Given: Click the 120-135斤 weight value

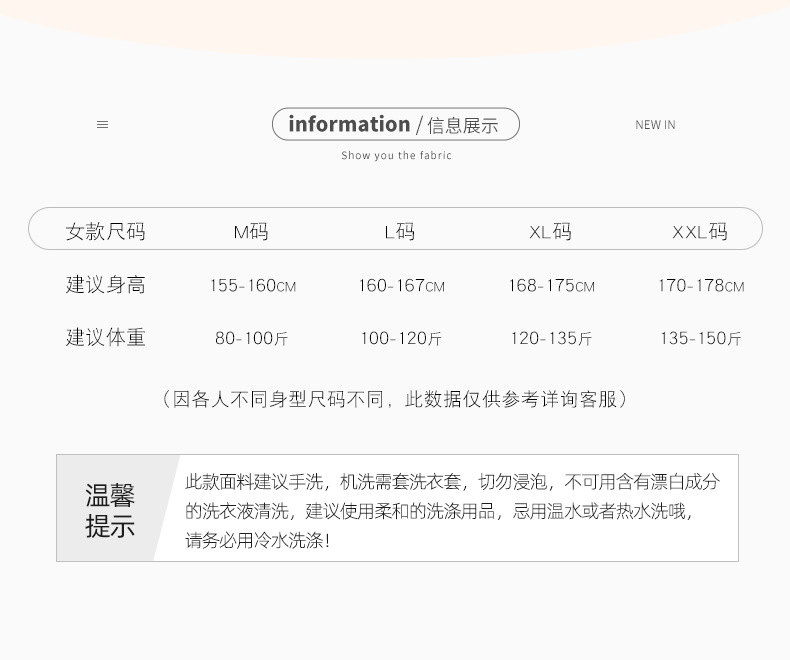Looking at the screenshot, I should (x=551, y=338).
